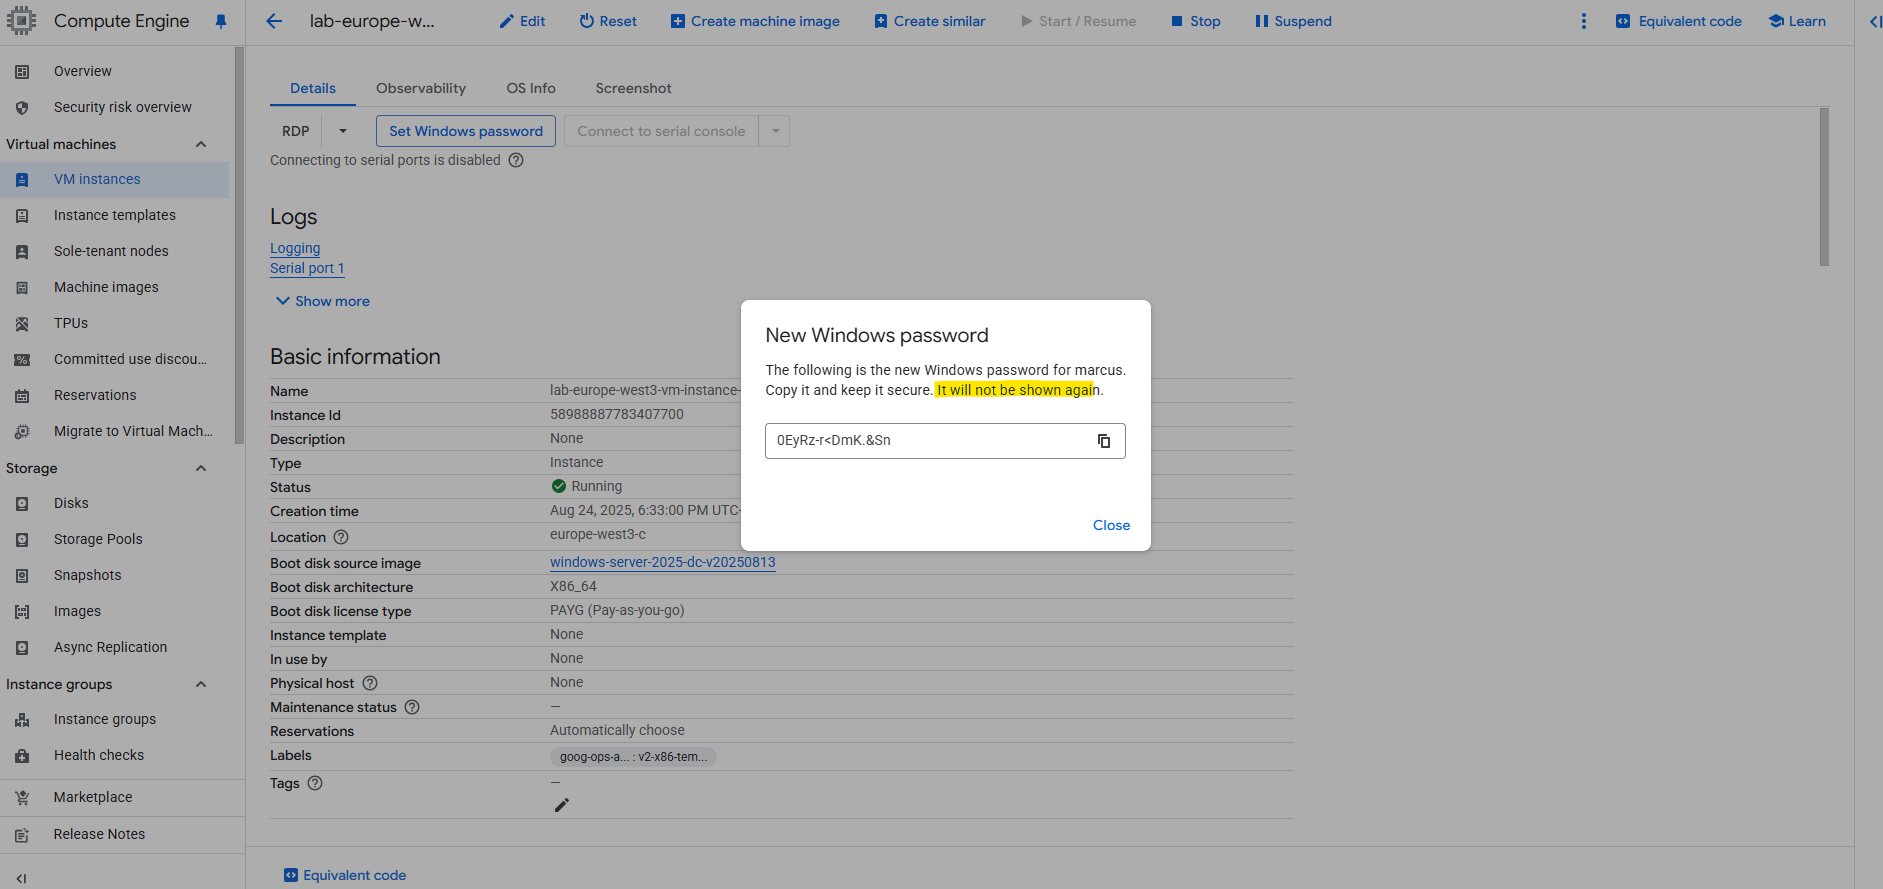This screenshot has height=889, width=1883.
Task: Open the RDP dropdown arrow
Action: [343, 131]
